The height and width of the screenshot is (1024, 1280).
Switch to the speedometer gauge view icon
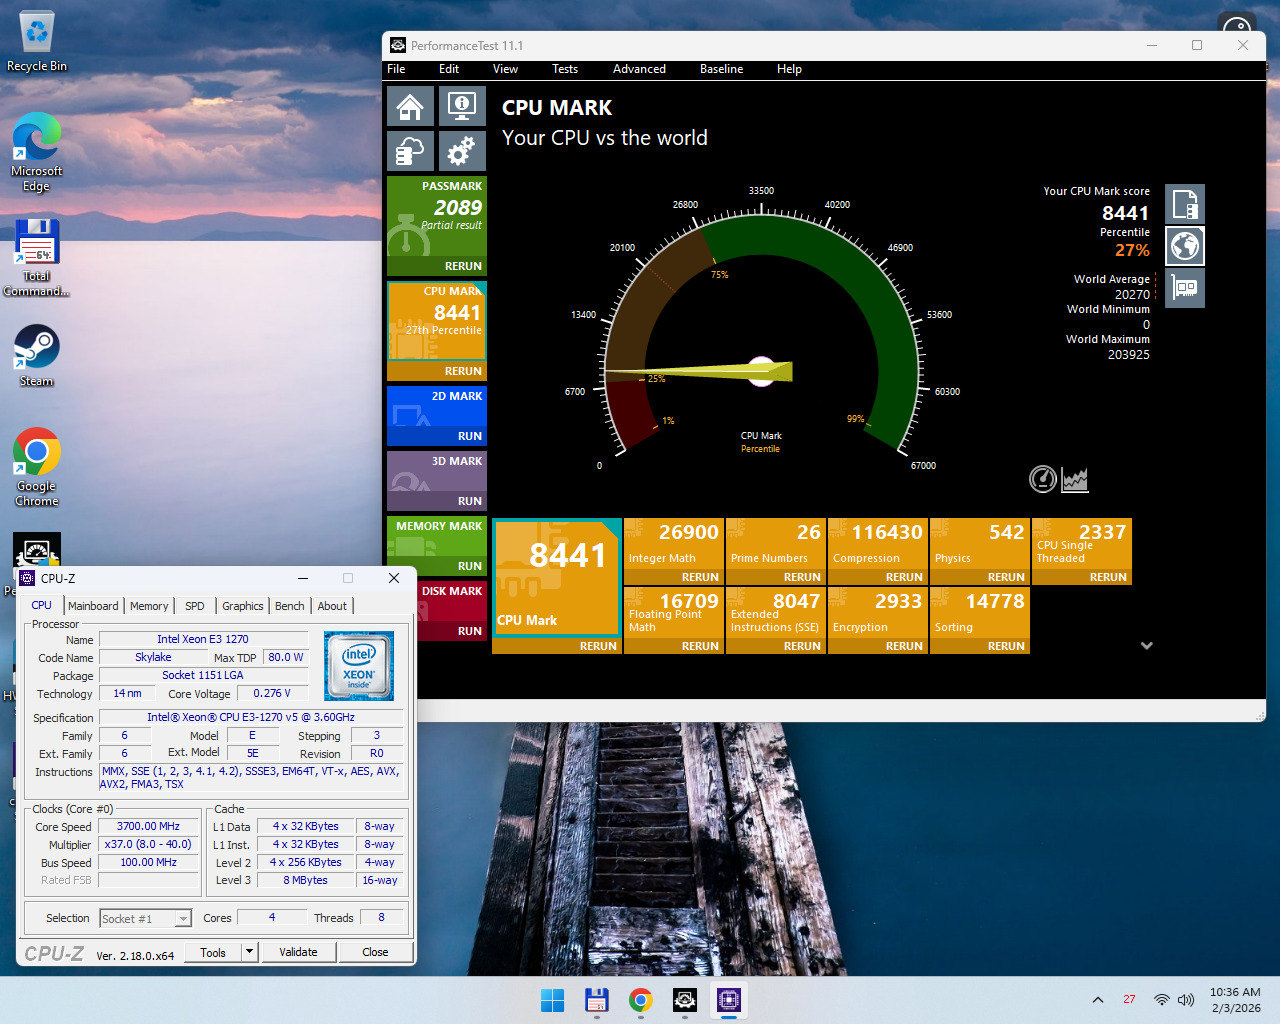point(1043,480)
